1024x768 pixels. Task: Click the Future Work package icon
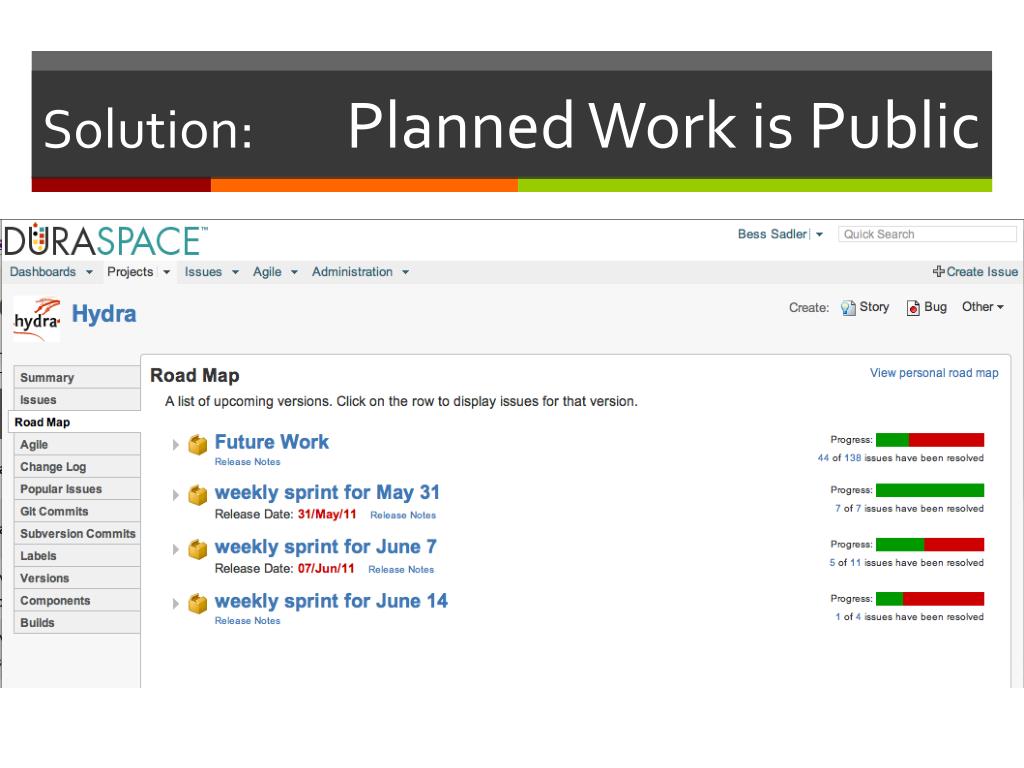tap(197, 444)
